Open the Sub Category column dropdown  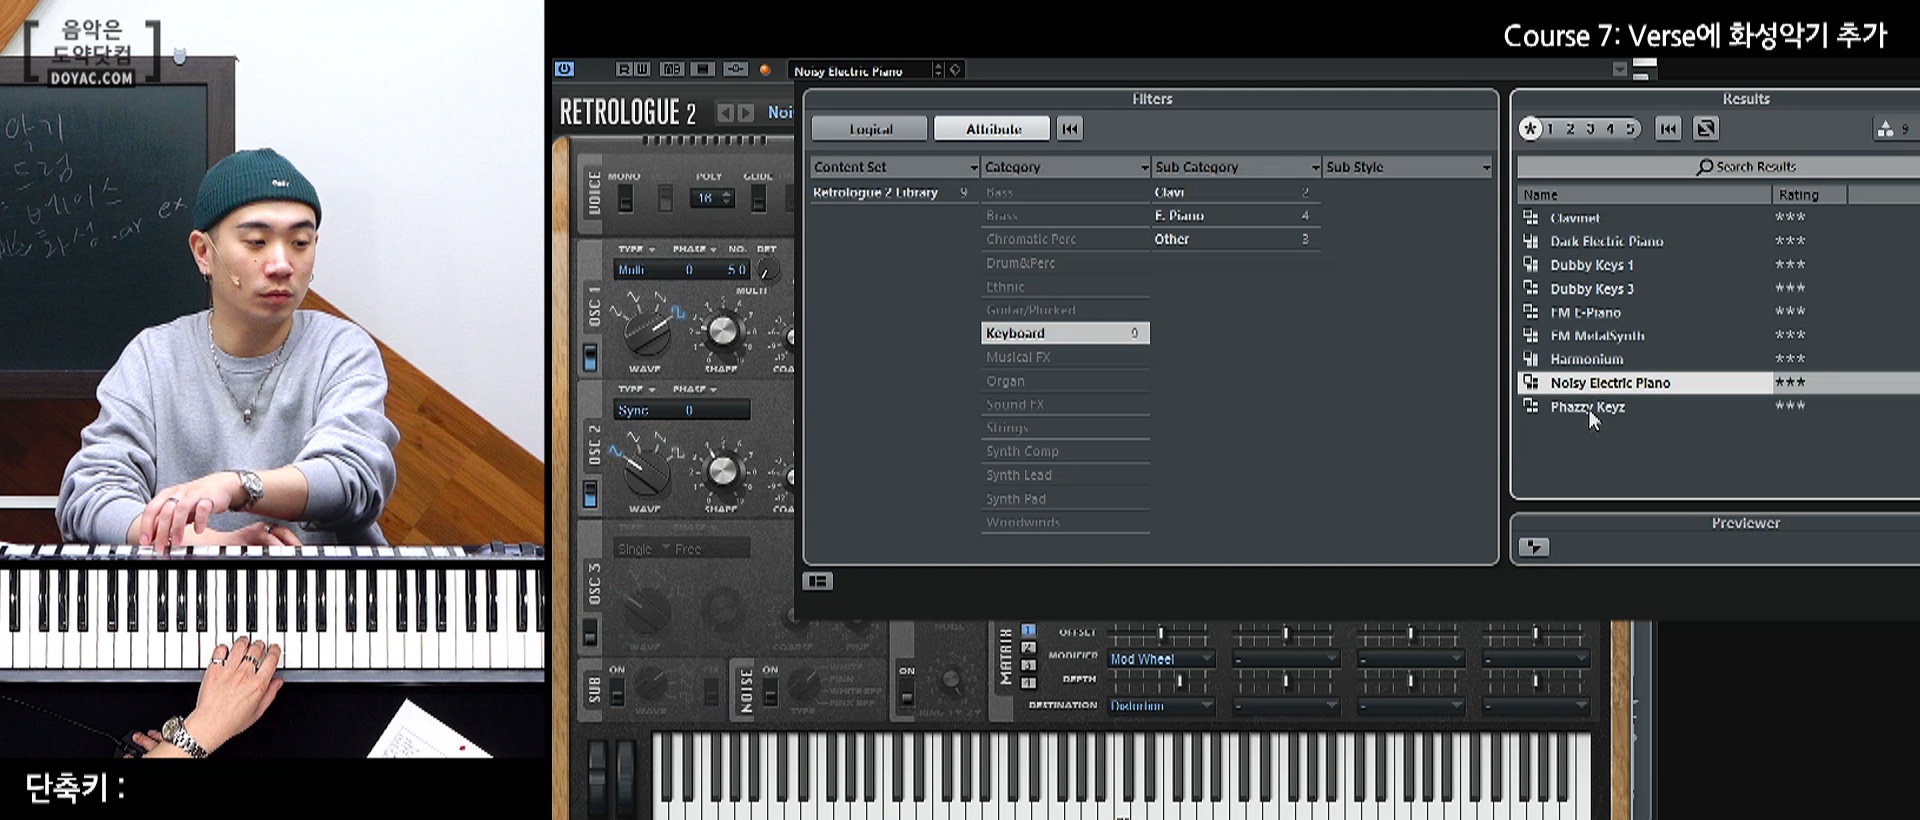pyautogui.click(x=1315, y=167)
